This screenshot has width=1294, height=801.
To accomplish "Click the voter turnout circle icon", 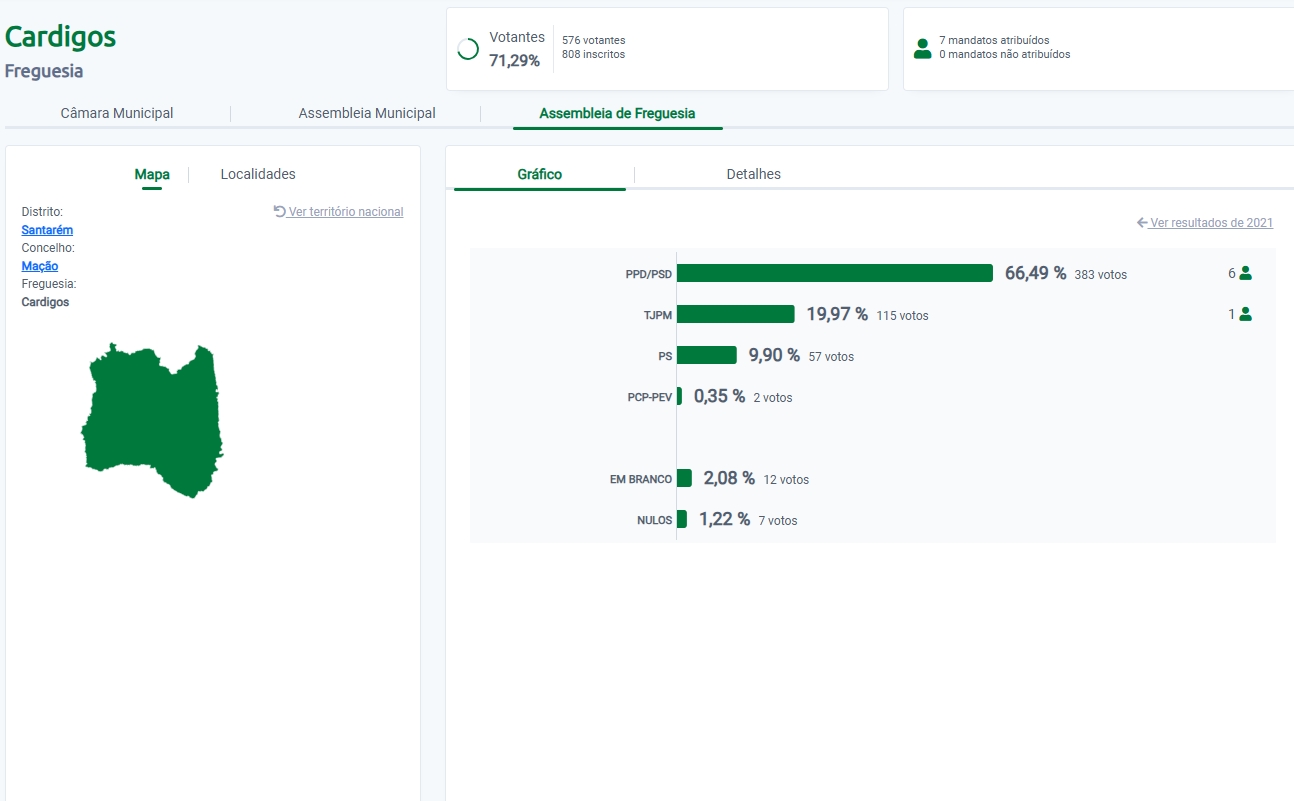I will 467,49.
